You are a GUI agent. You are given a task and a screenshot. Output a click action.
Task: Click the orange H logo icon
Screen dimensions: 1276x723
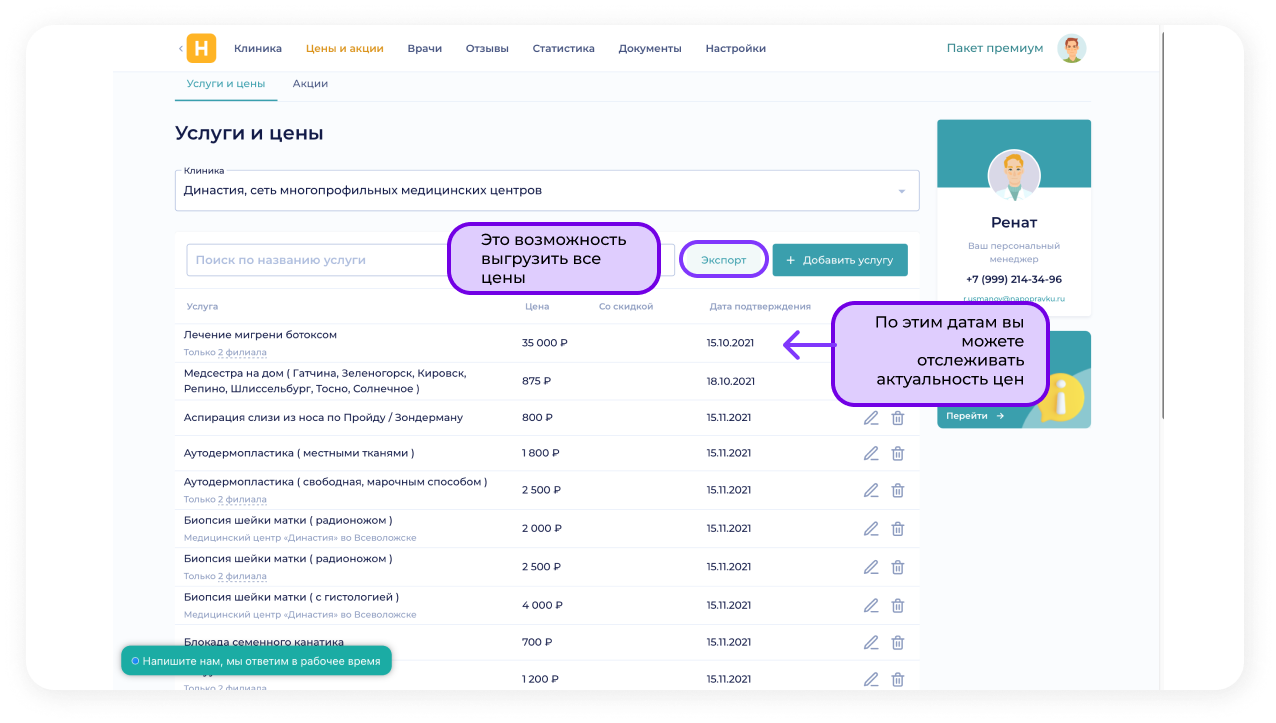click(201, 48)
